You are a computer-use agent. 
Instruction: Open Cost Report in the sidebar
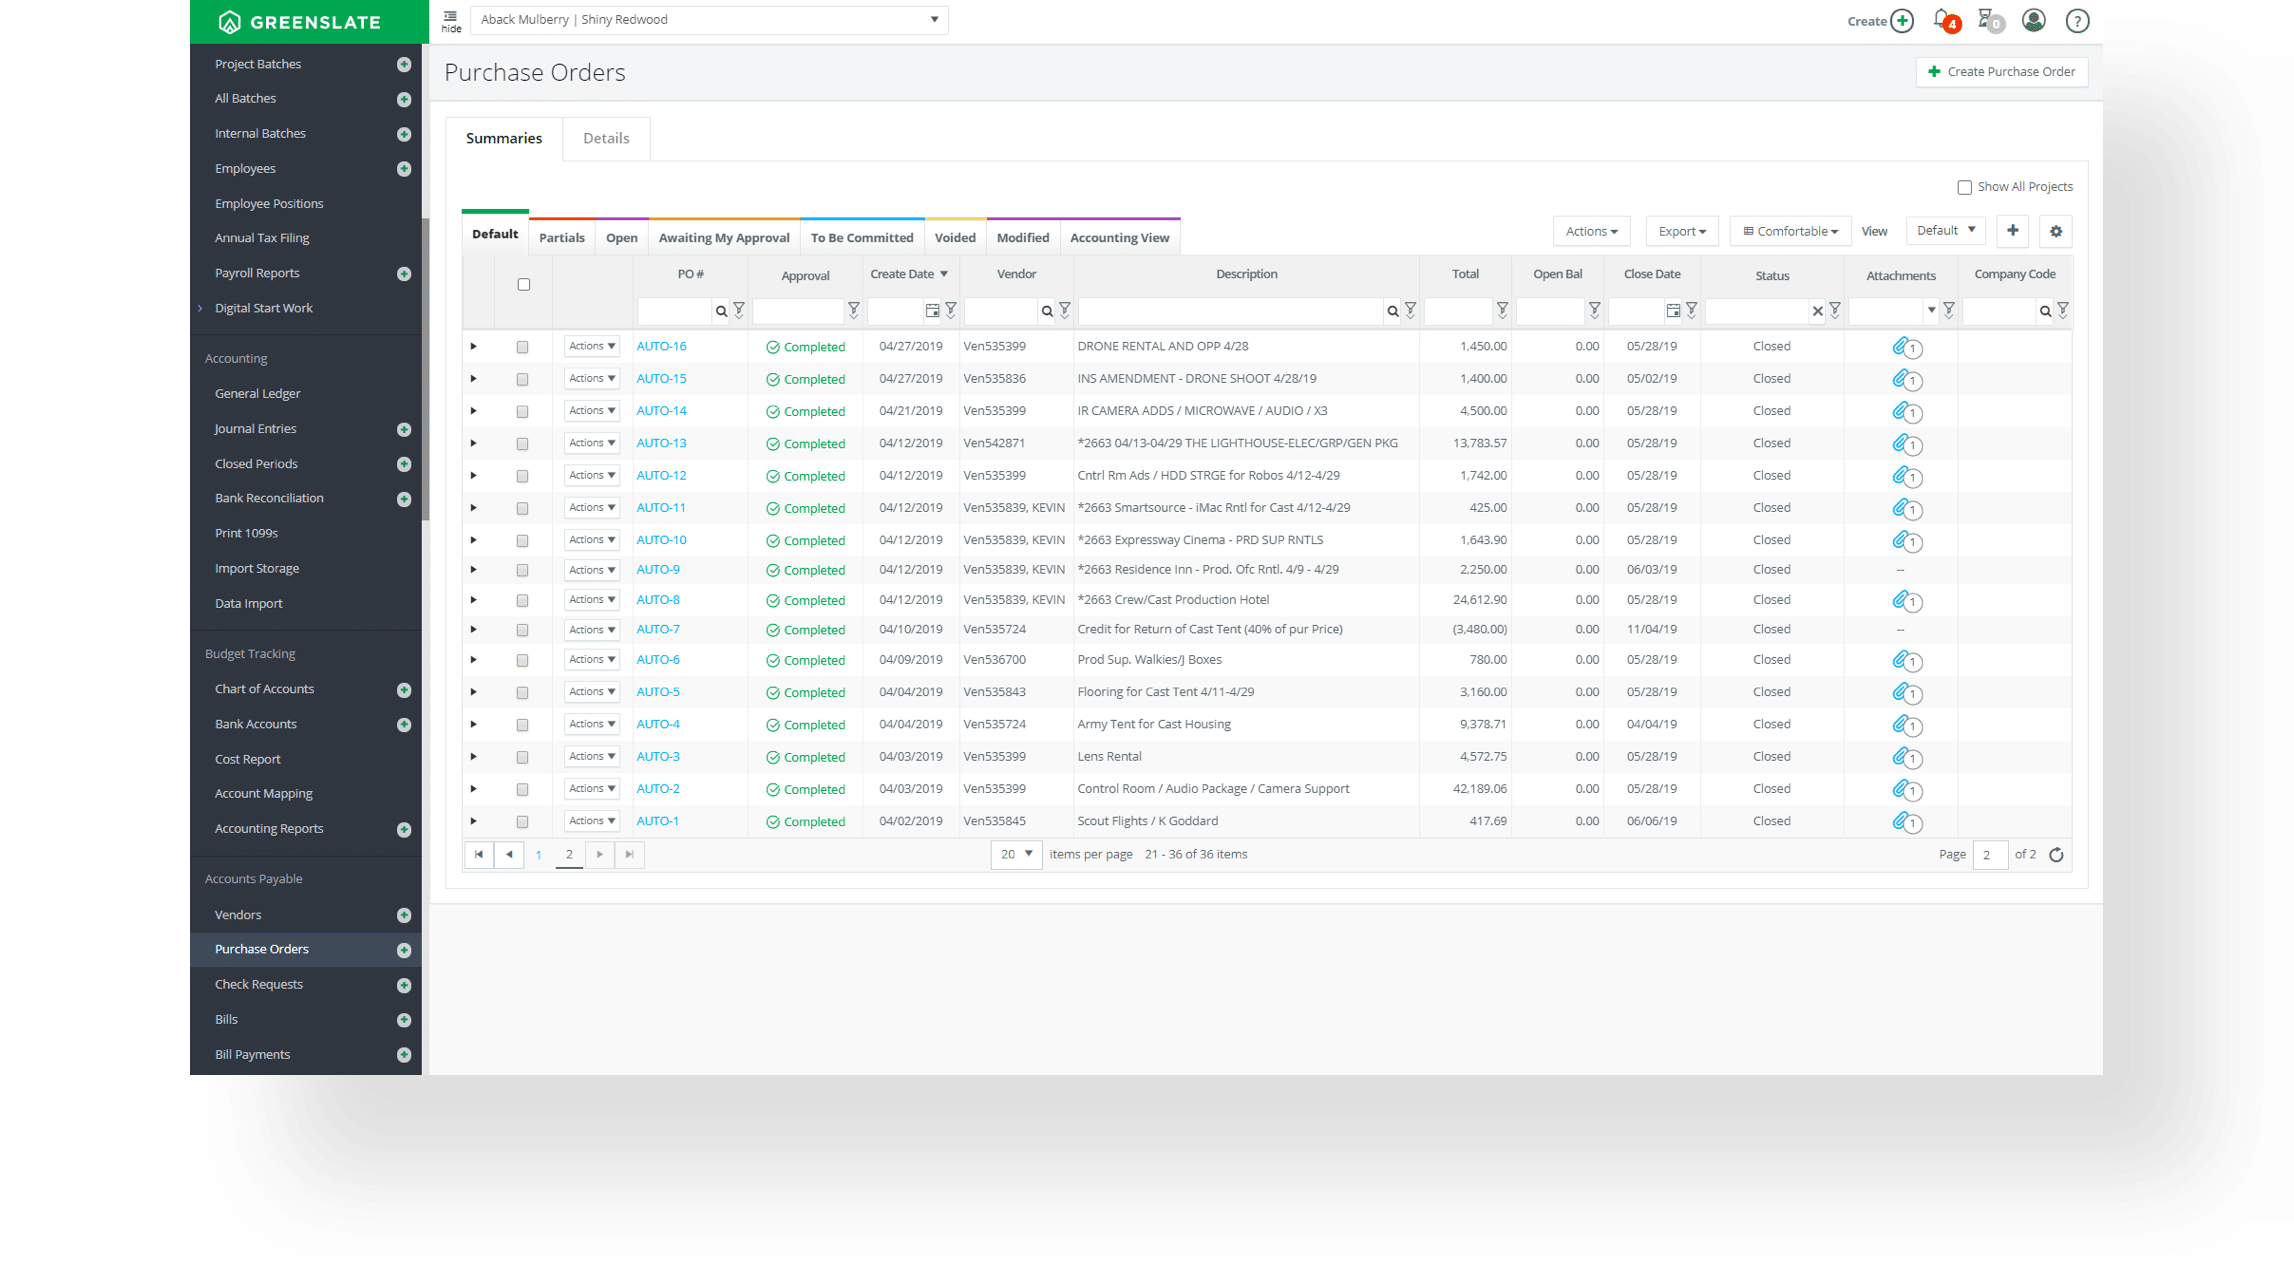248,760
